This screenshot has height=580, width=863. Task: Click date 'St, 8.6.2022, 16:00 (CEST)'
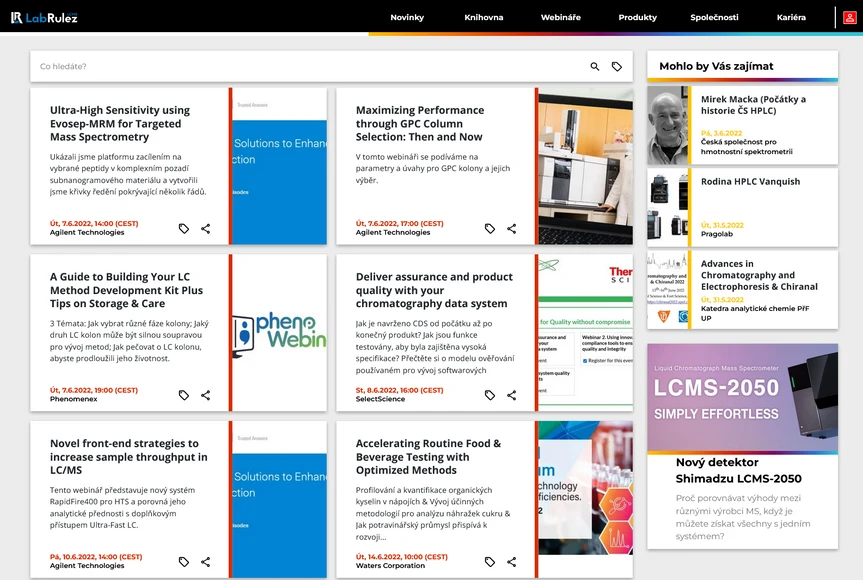pyautogui.click(x=400, y=390)
